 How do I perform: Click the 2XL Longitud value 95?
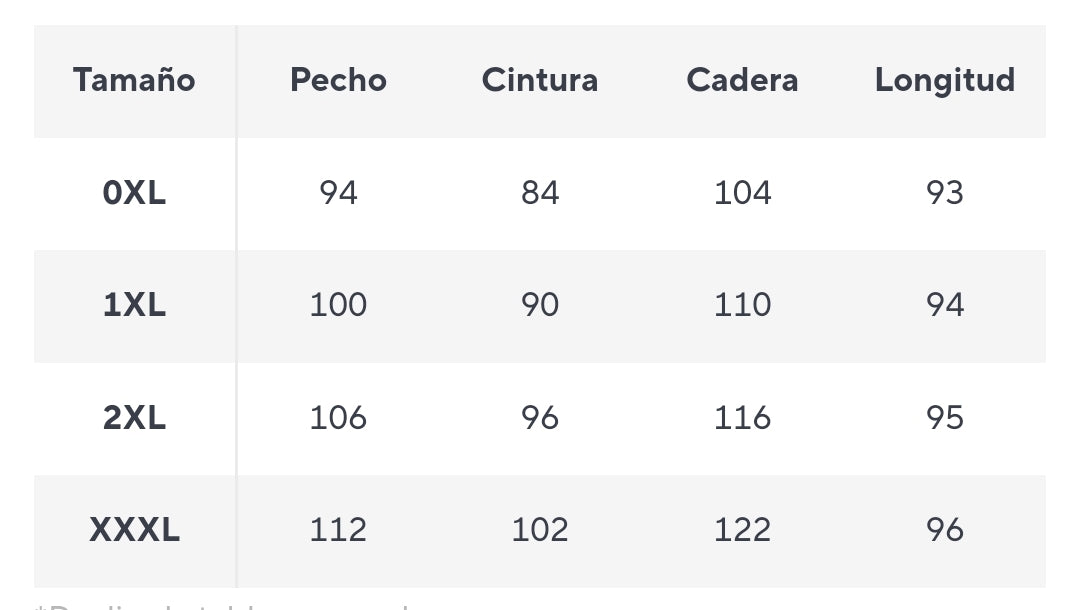tap(945, 417)
